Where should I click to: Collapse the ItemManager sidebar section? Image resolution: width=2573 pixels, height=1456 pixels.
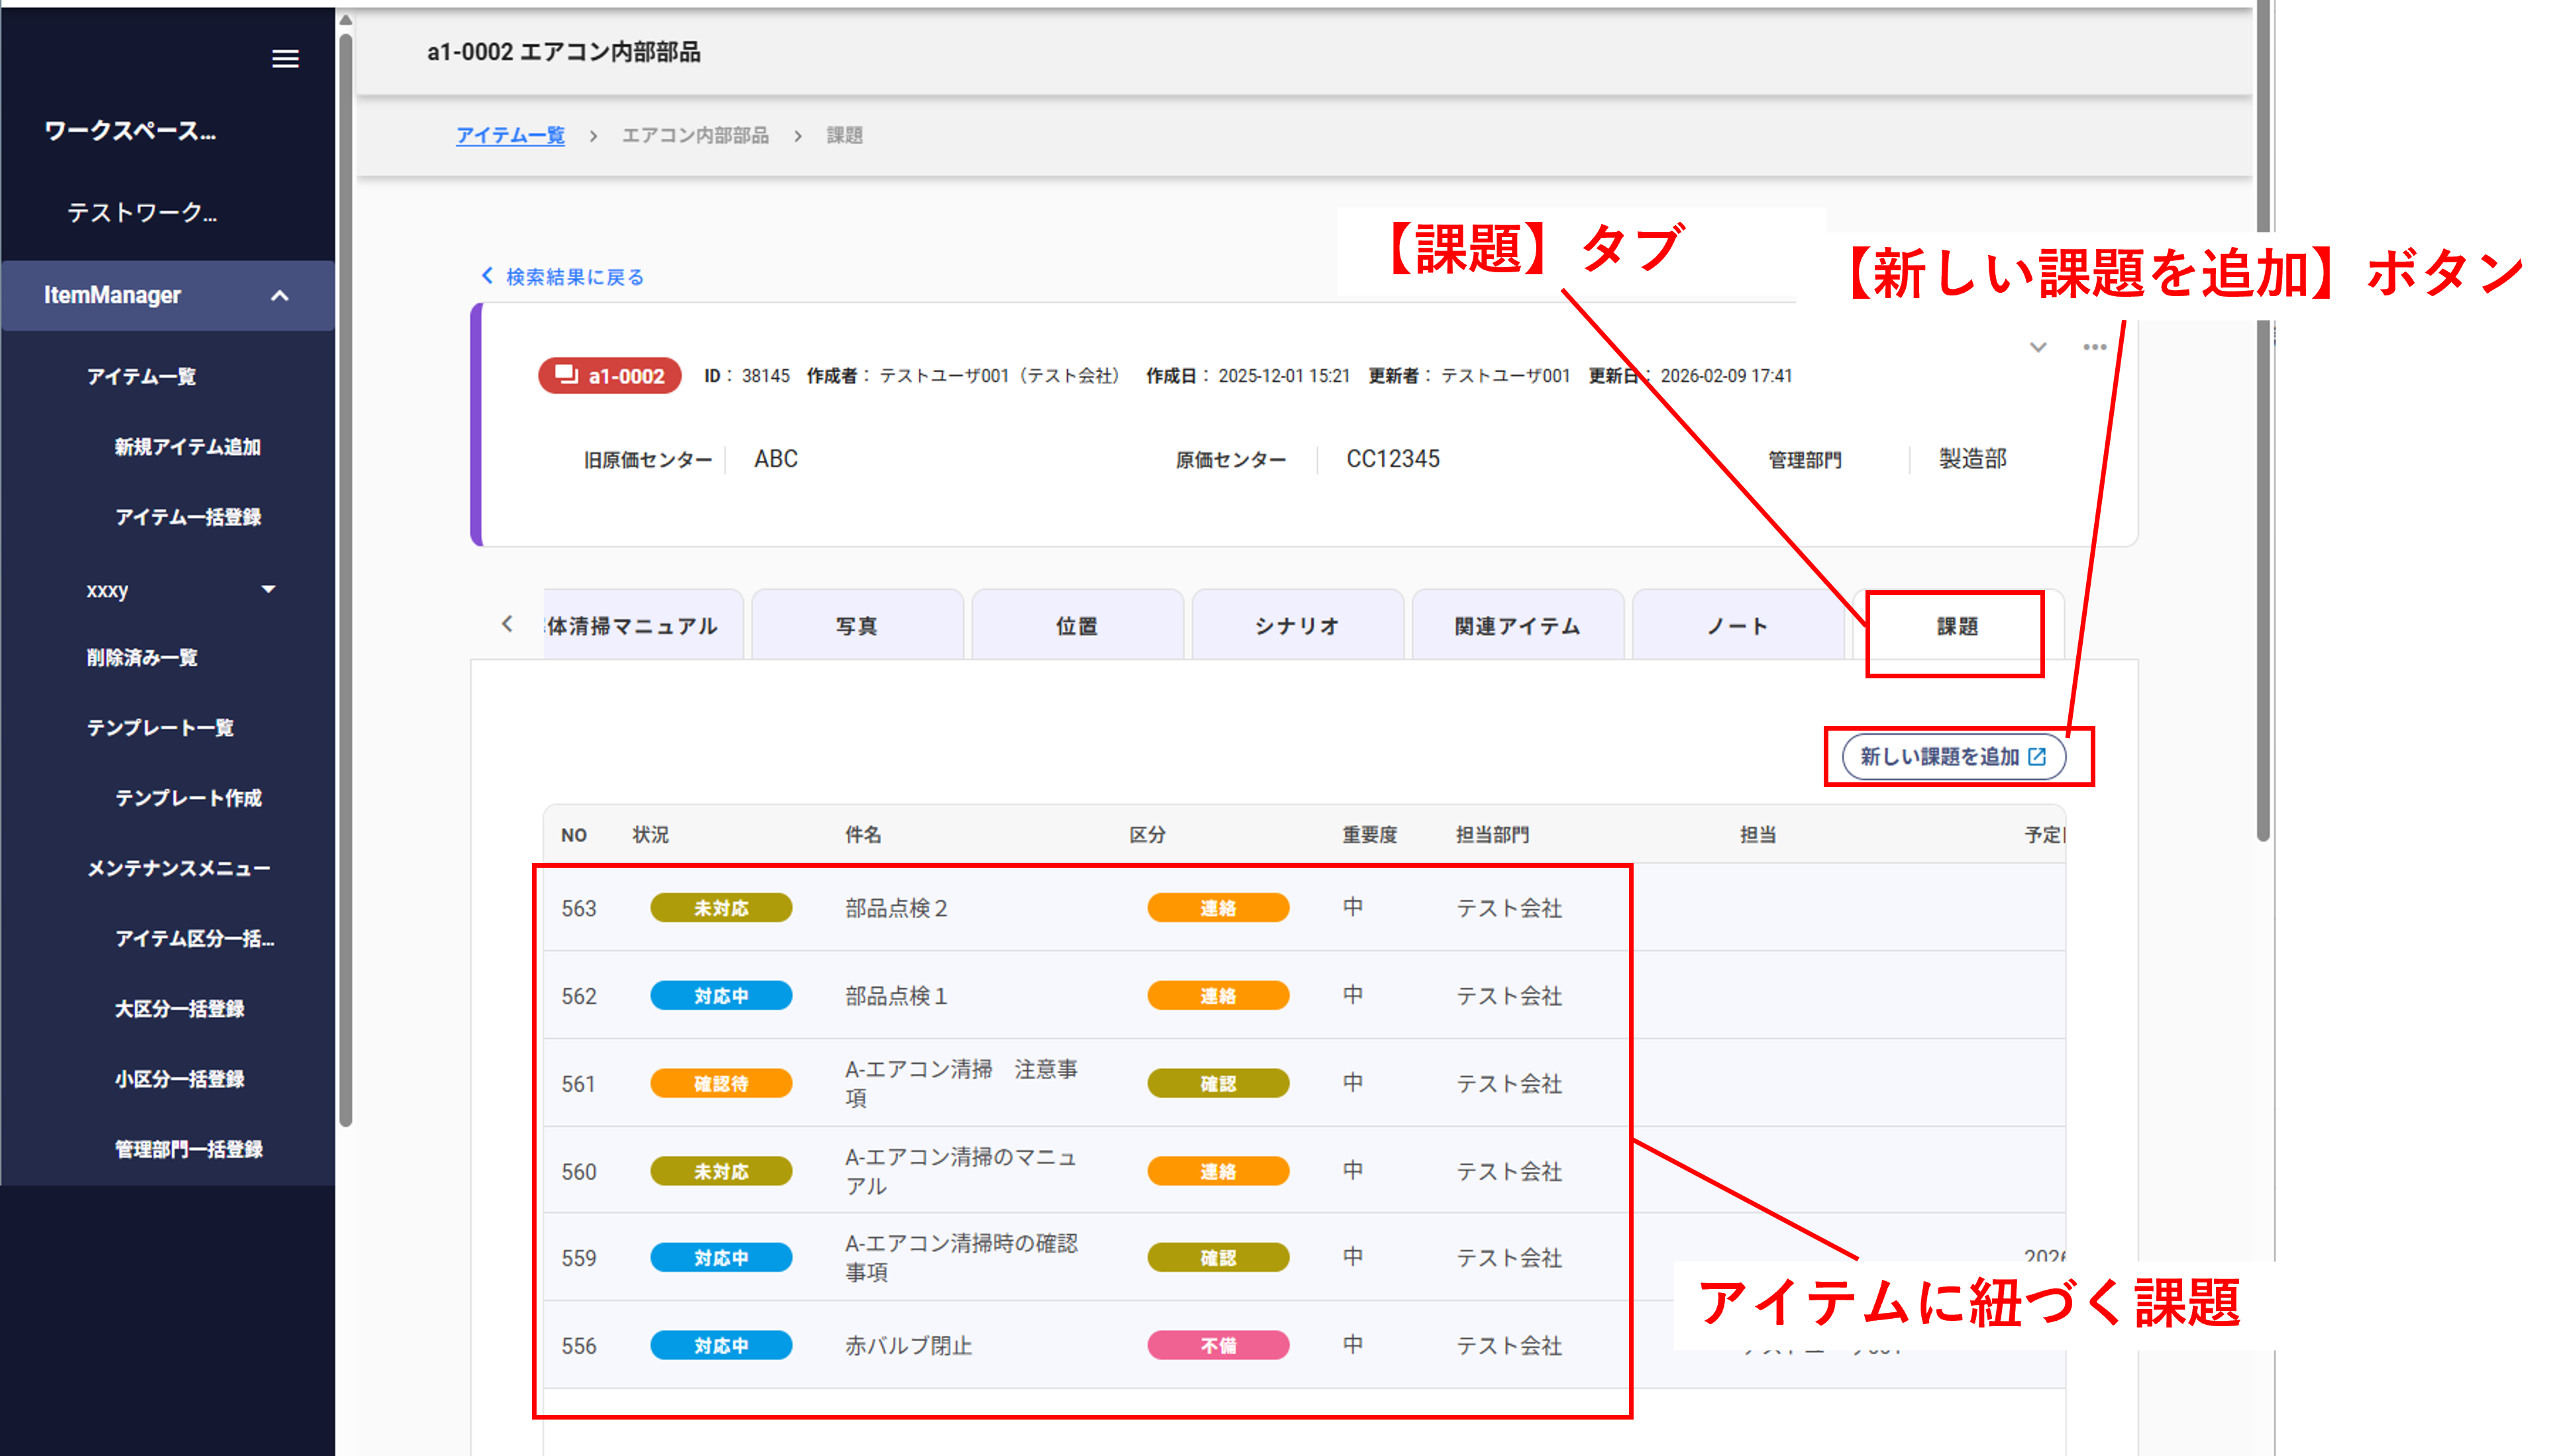pyautogui.click(x=279, y=295)
